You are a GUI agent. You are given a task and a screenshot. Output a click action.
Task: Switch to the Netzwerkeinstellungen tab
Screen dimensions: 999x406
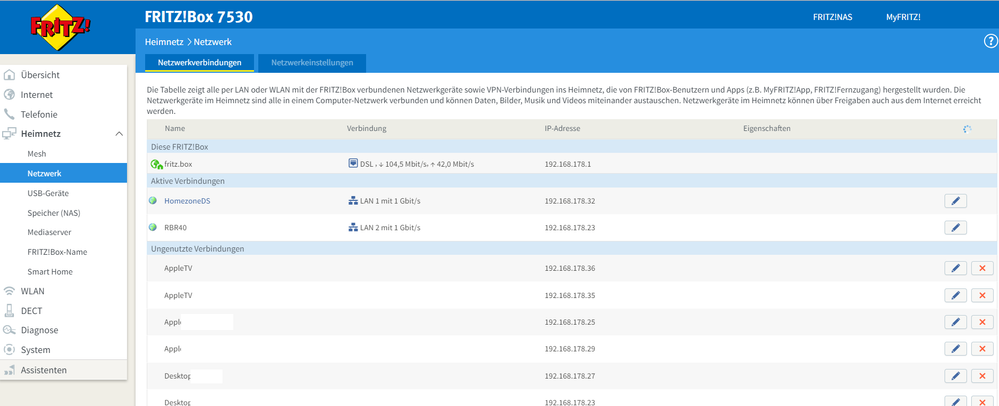pyautogui.click(x=311, y=63)
